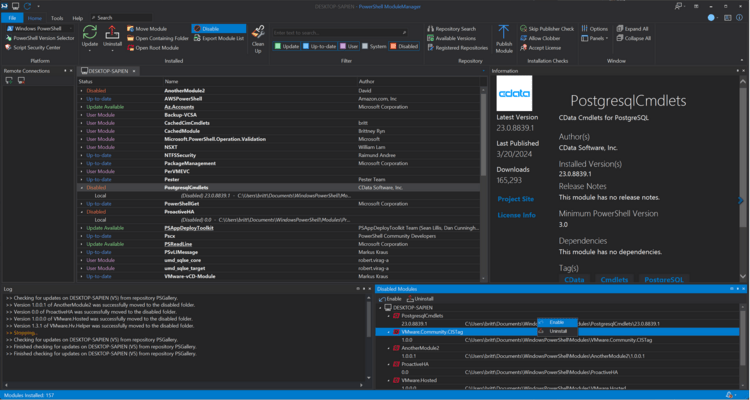Open the File menu

tap(12, 18)
